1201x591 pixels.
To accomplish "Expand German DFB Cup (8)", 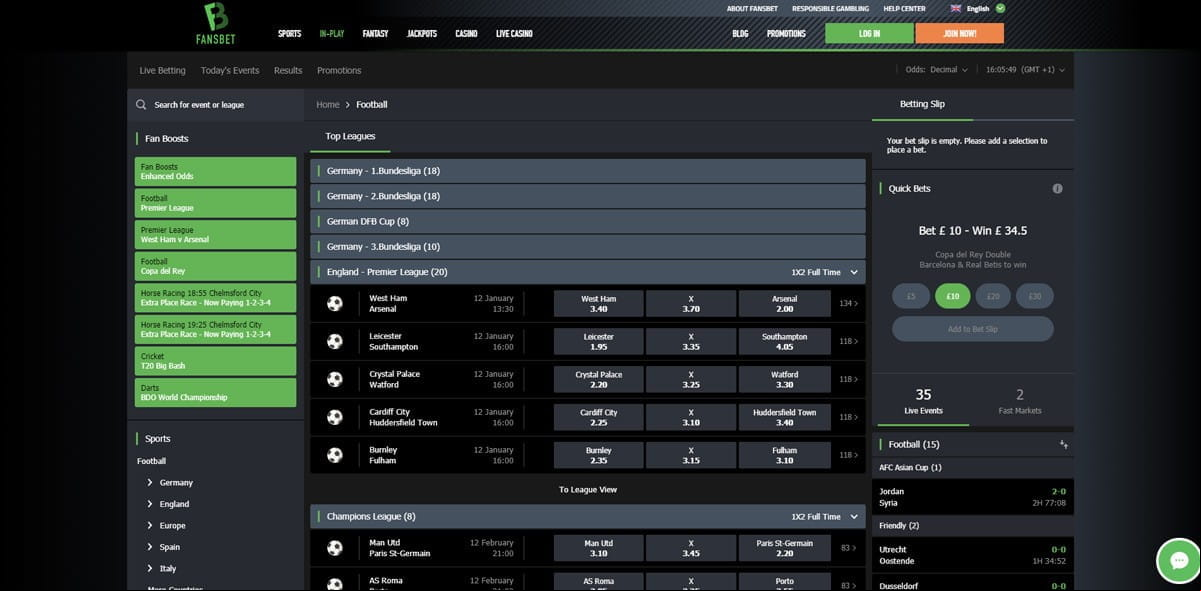I will point(588,221).
